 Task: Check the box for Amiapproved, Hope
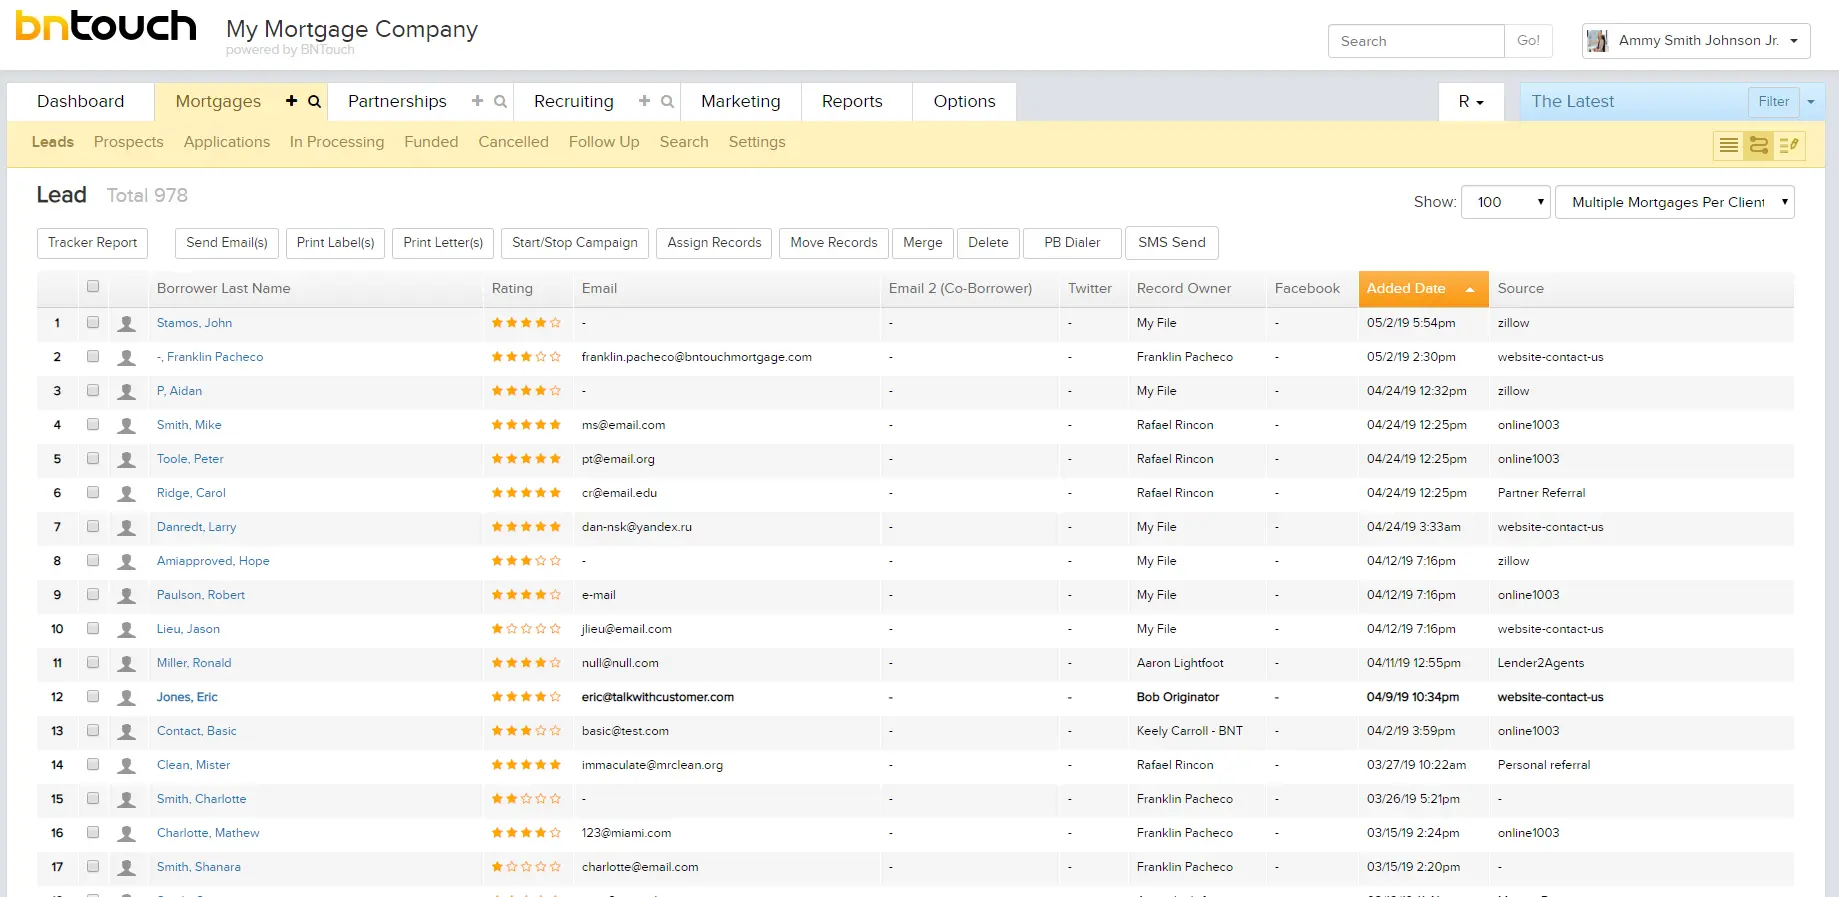pyautogui.click(x=93, y=560)
